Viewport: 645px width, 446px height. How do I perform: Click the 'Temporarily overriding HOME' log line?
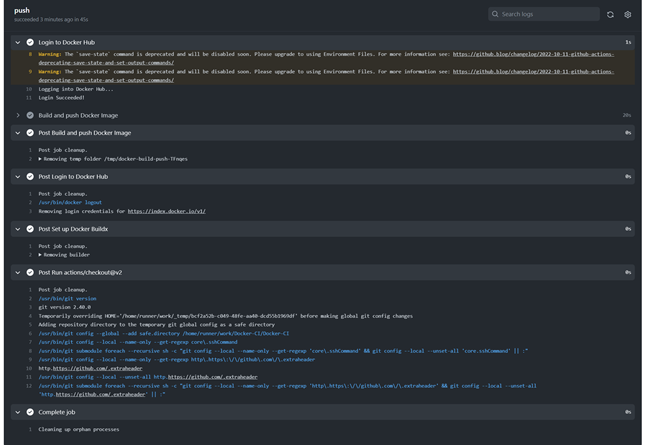[x=225, y=316]
